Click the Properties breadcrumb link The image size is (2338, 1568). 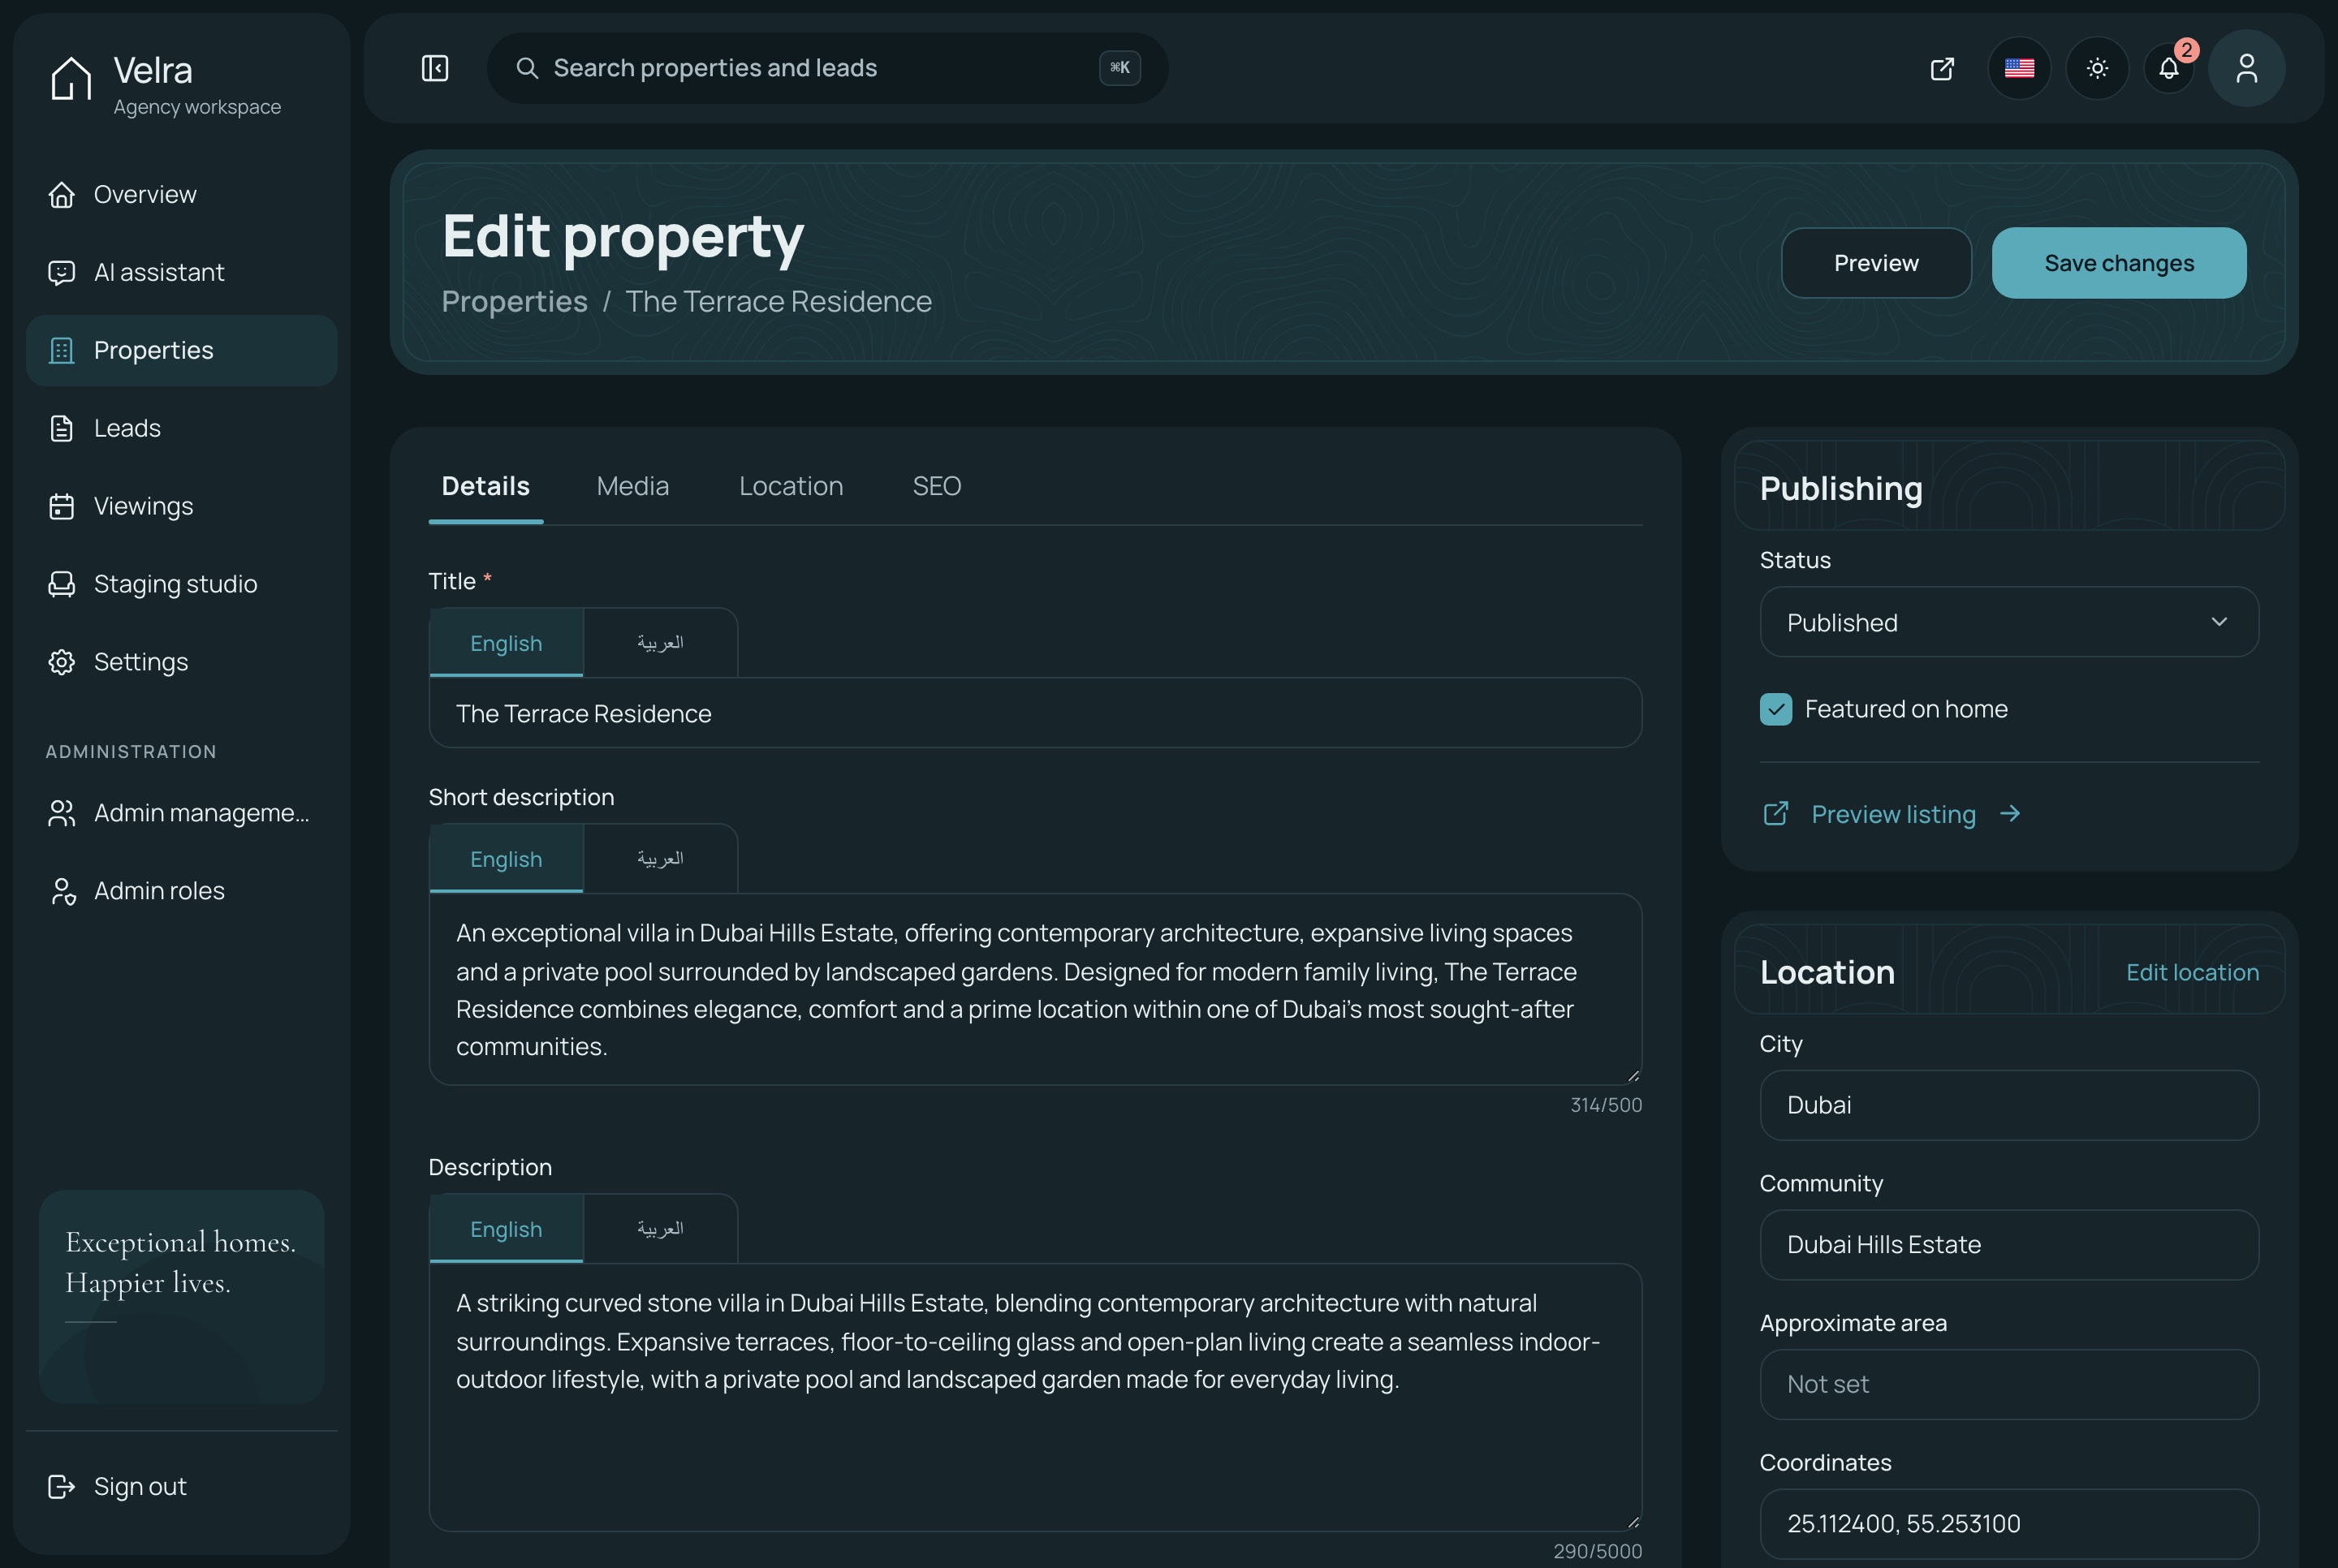[x=514, y=301]
